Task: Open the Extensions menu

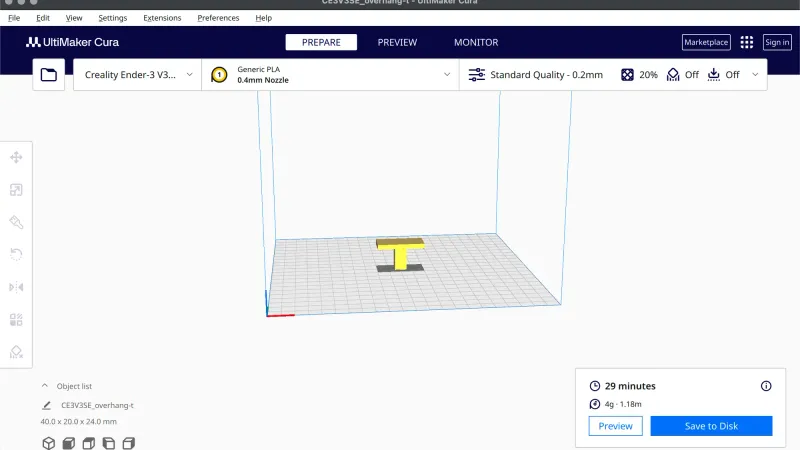Action: click(x=162, y=18)
